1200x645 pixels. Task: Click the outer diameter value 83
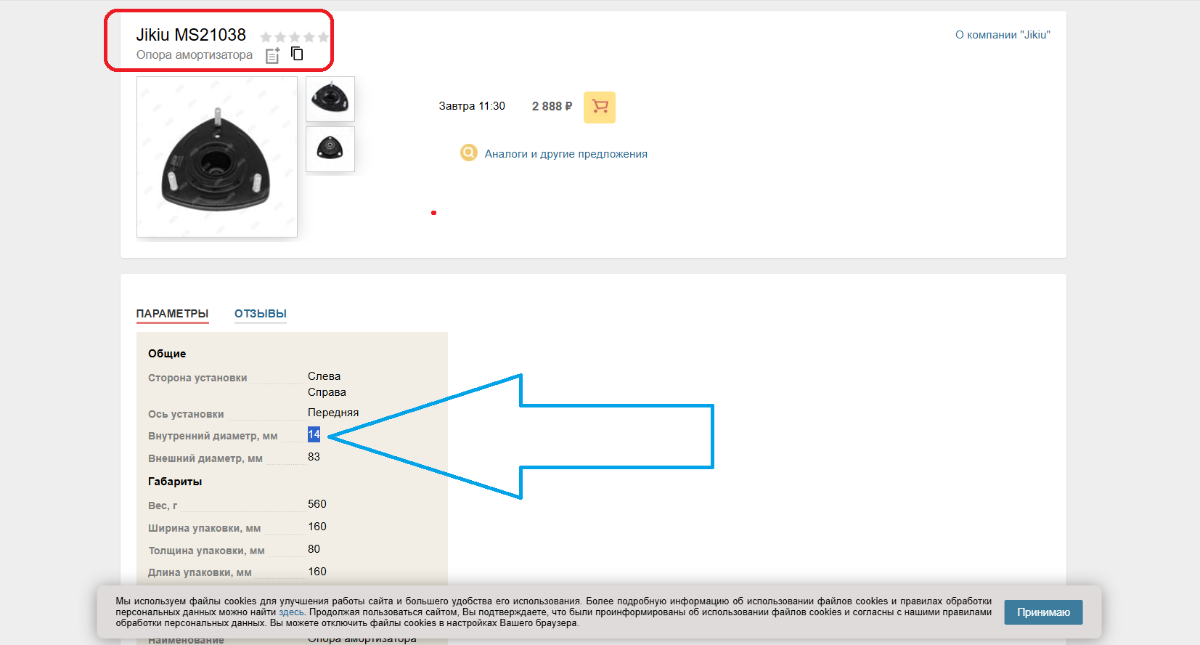click(314, 457)
